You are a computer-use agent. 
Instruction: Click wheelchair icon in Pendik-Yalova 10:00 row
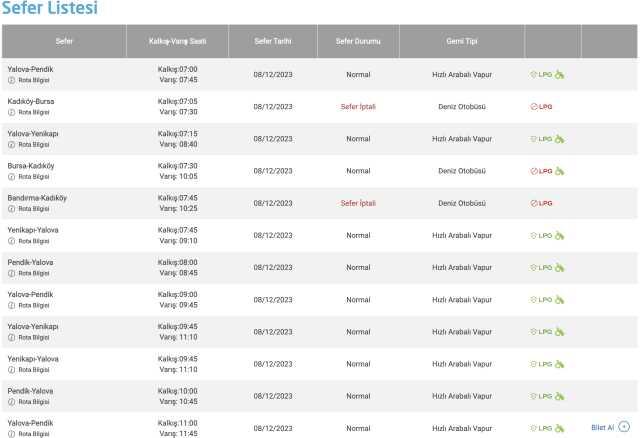[560, 395]
